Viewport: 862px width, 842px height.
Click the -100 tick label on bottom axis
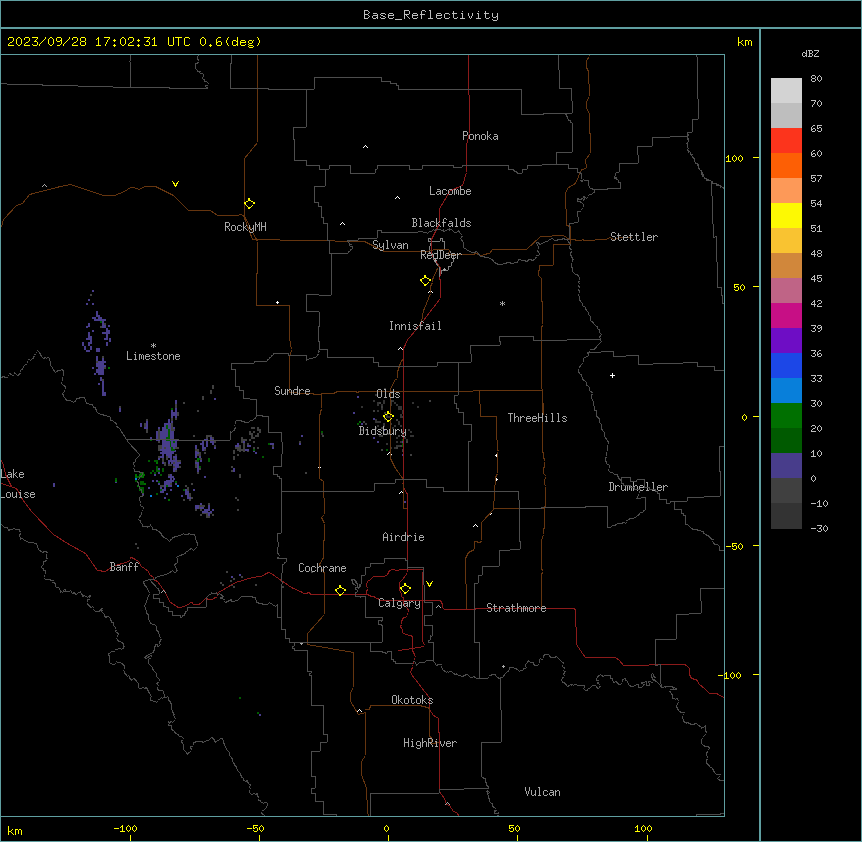(x=125, y=828)
